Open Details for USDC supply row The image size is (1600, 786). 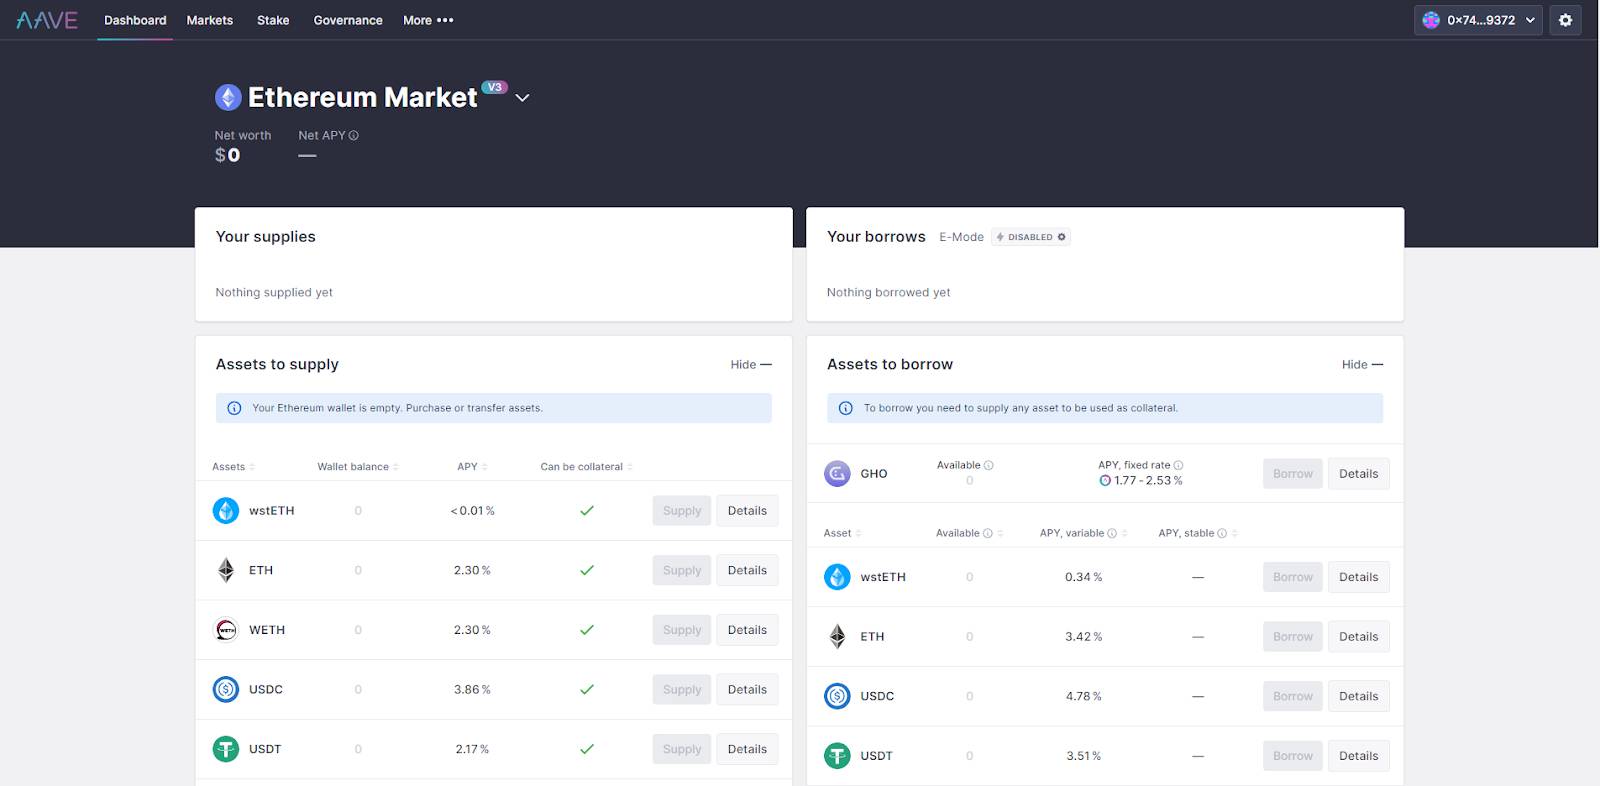(x=747, y=689)
